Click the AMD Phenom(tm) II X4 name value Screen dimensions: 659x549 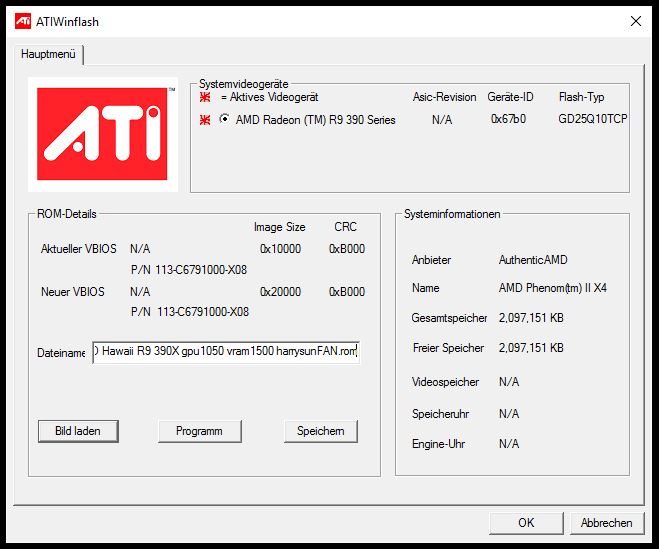[553, 288]
